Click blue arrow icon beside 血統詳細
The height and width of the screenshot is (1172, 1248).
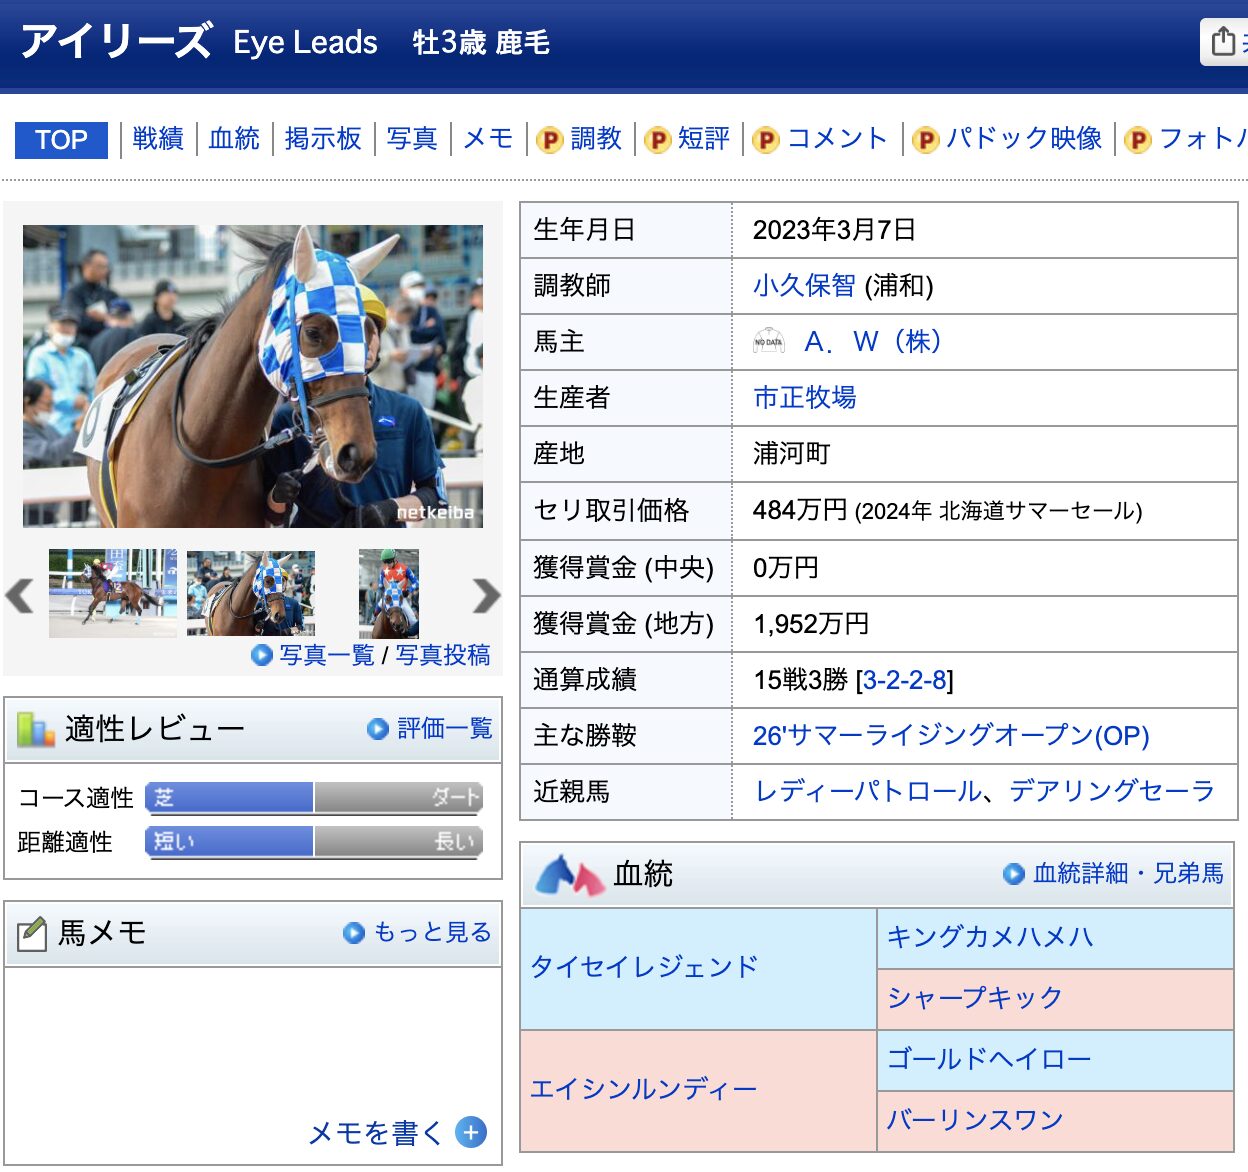[1014, 874]
